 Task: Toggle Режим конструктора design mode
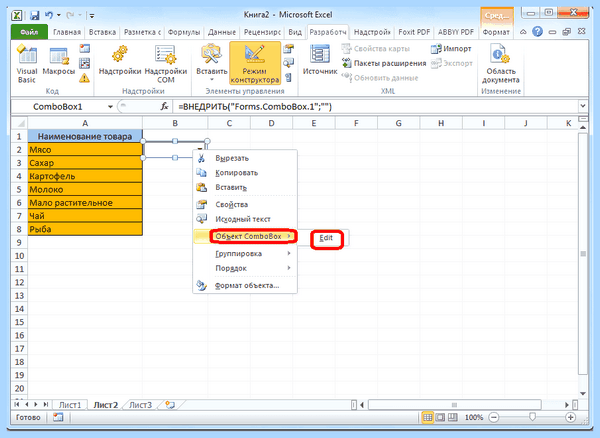[x=255, y=64]
